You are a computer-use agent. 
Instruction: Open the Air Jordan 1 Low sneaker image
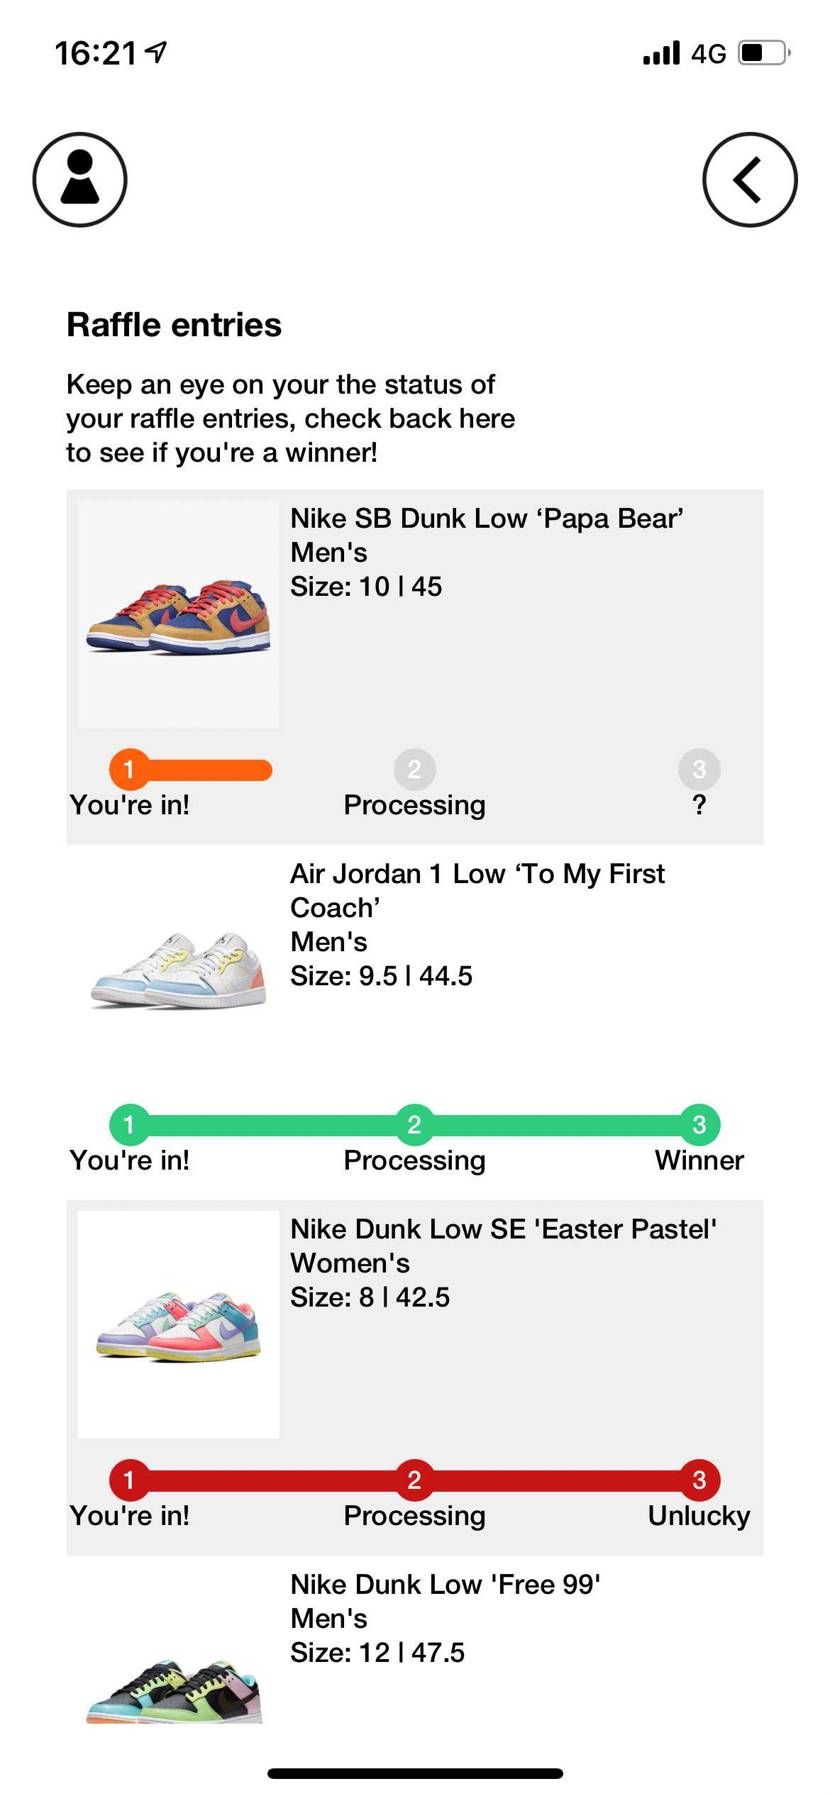pyautogui.click(x=179, y=970)
